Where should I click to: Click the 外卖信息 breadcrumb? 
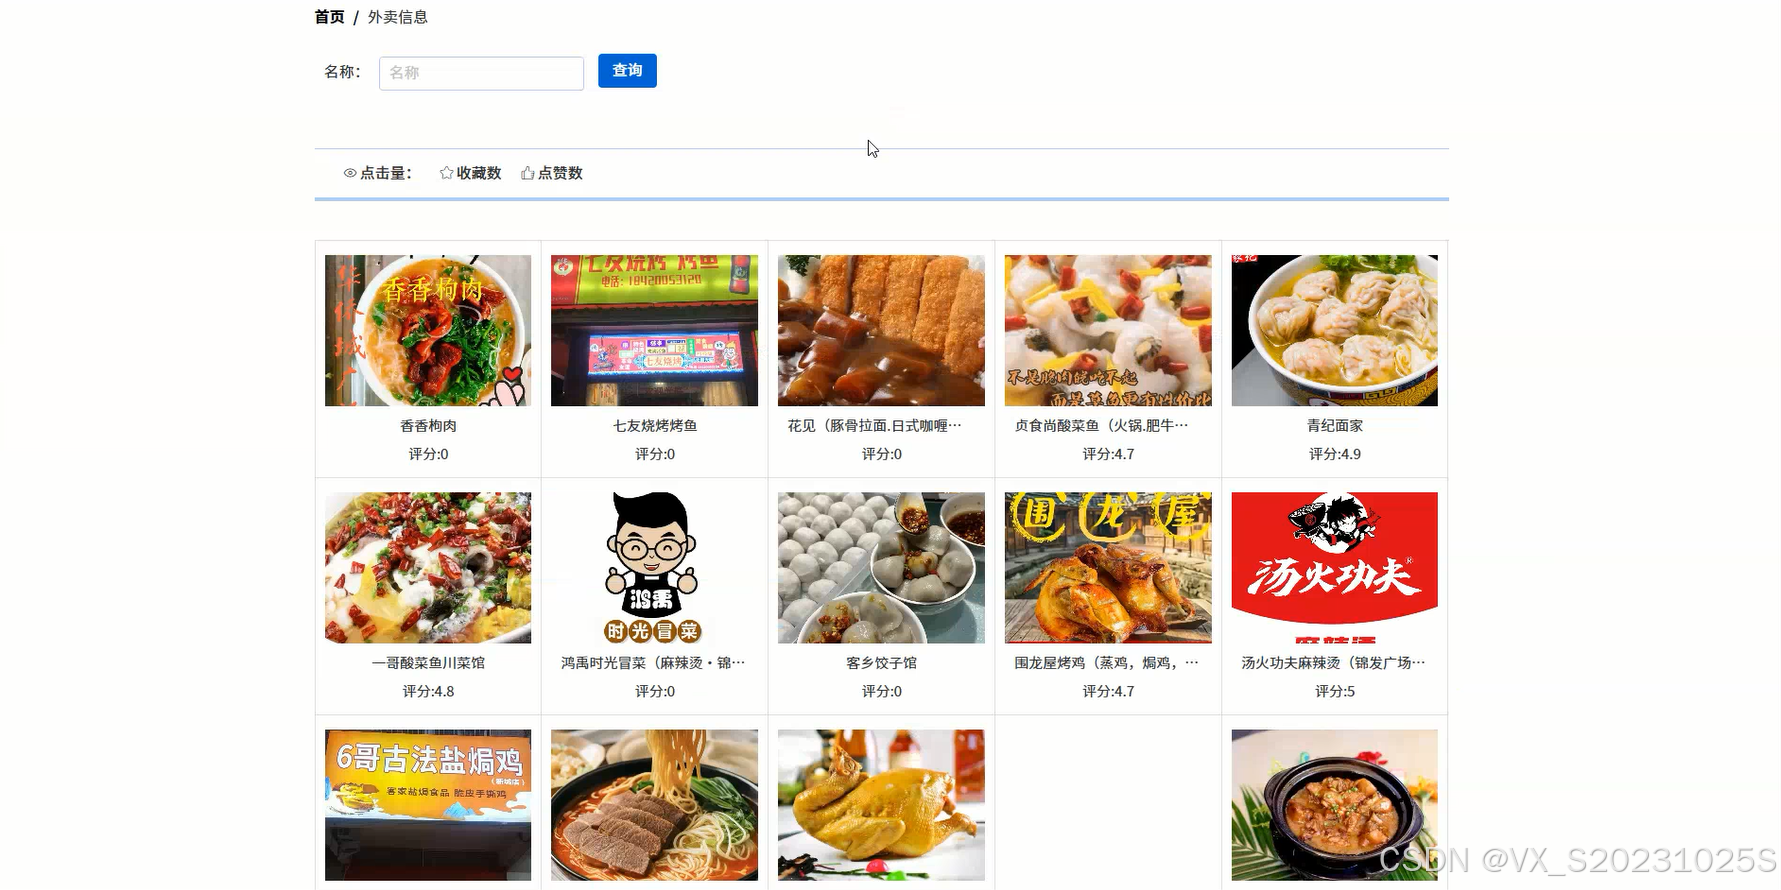[x=397, y=17]
